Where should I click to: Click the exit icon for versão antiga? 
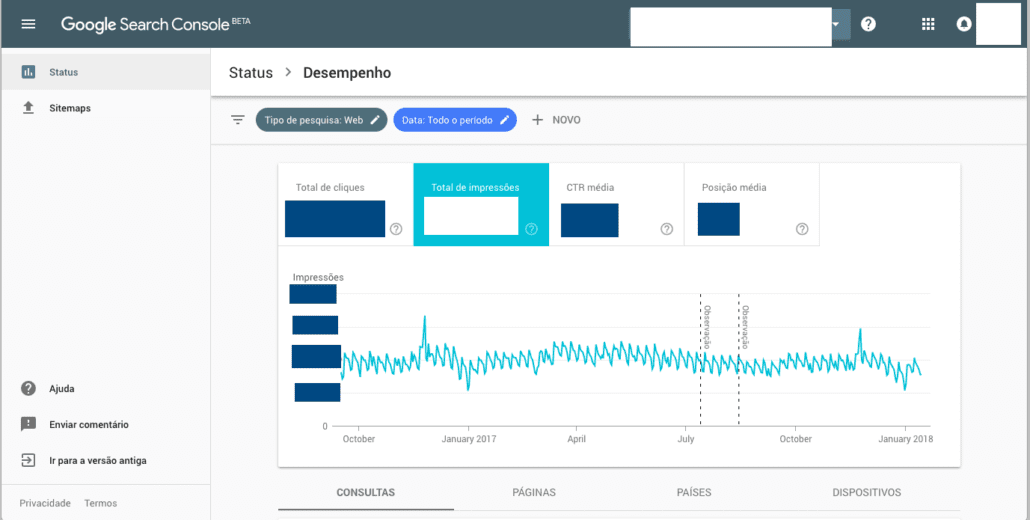point(28,461)
